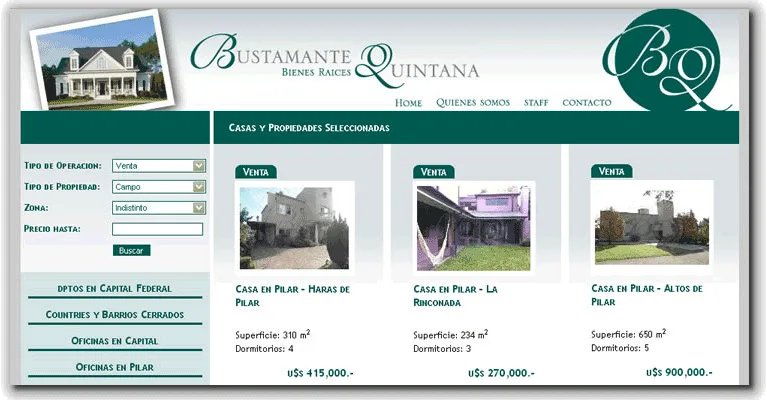767x400 pixels.
Task: Expand the Zona dropdown
Action: pos(159,208)
